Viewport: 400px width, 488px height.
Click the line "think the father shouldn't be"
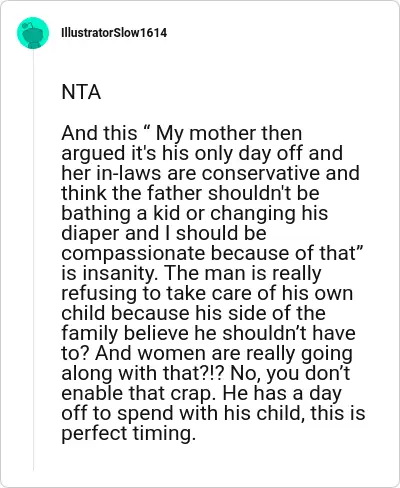[x=190, y=193]
